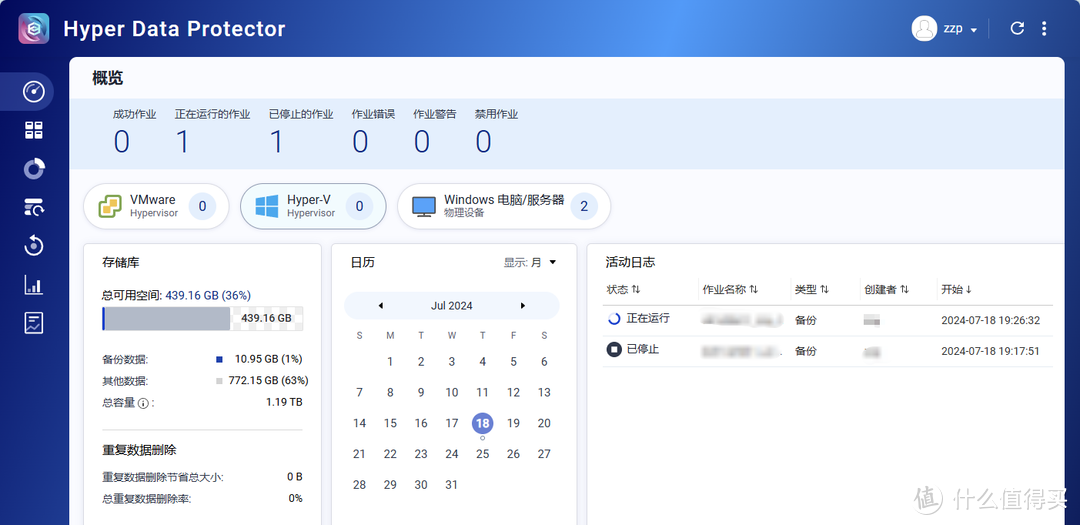Viewport: 1080px width, 525px height.
Task: Open the Overview dashboard sidebar icon
Action: (x=34, y=91)
